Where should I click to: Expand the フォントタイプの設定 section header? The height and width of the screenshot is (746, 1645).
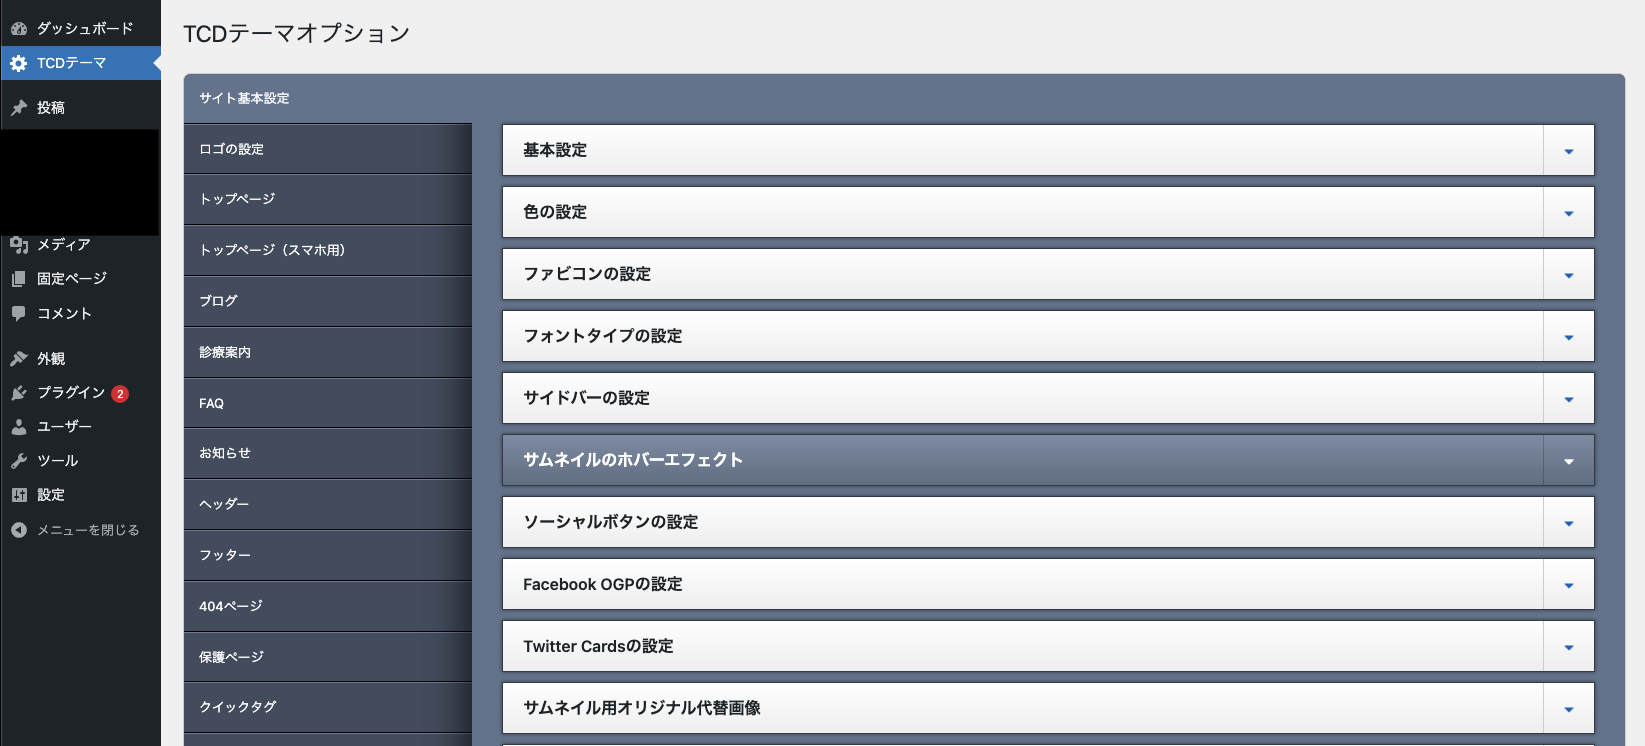(1048, 337)
